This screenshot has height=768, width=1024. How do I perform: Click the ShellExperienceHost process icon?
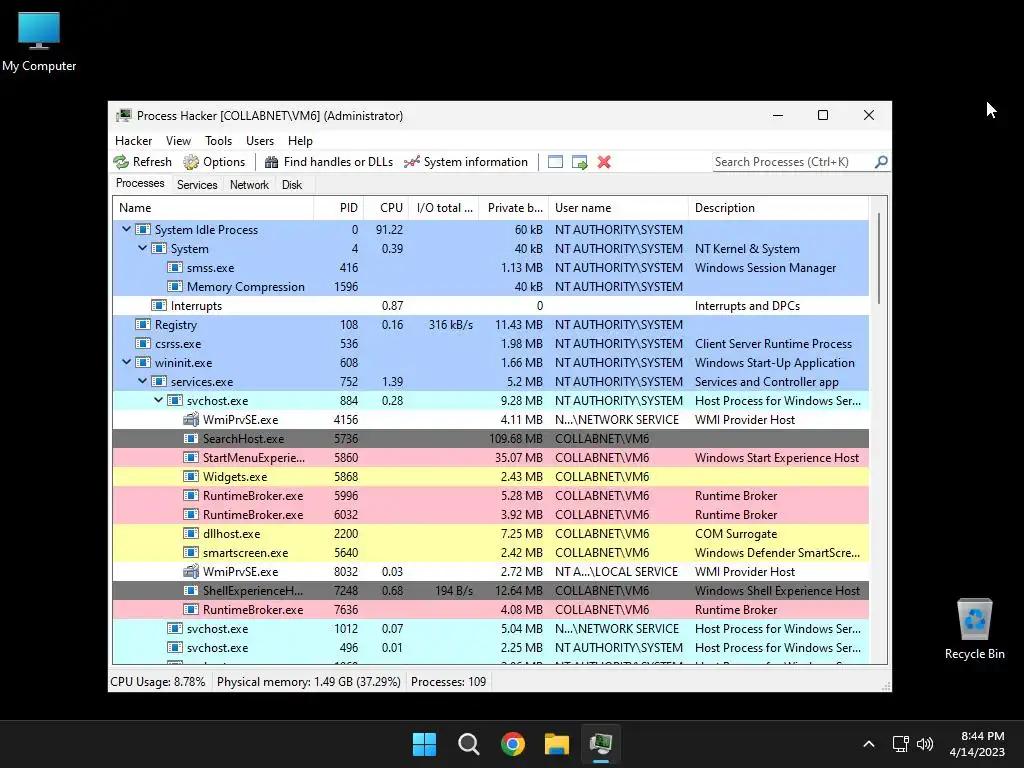coord(191,590)
